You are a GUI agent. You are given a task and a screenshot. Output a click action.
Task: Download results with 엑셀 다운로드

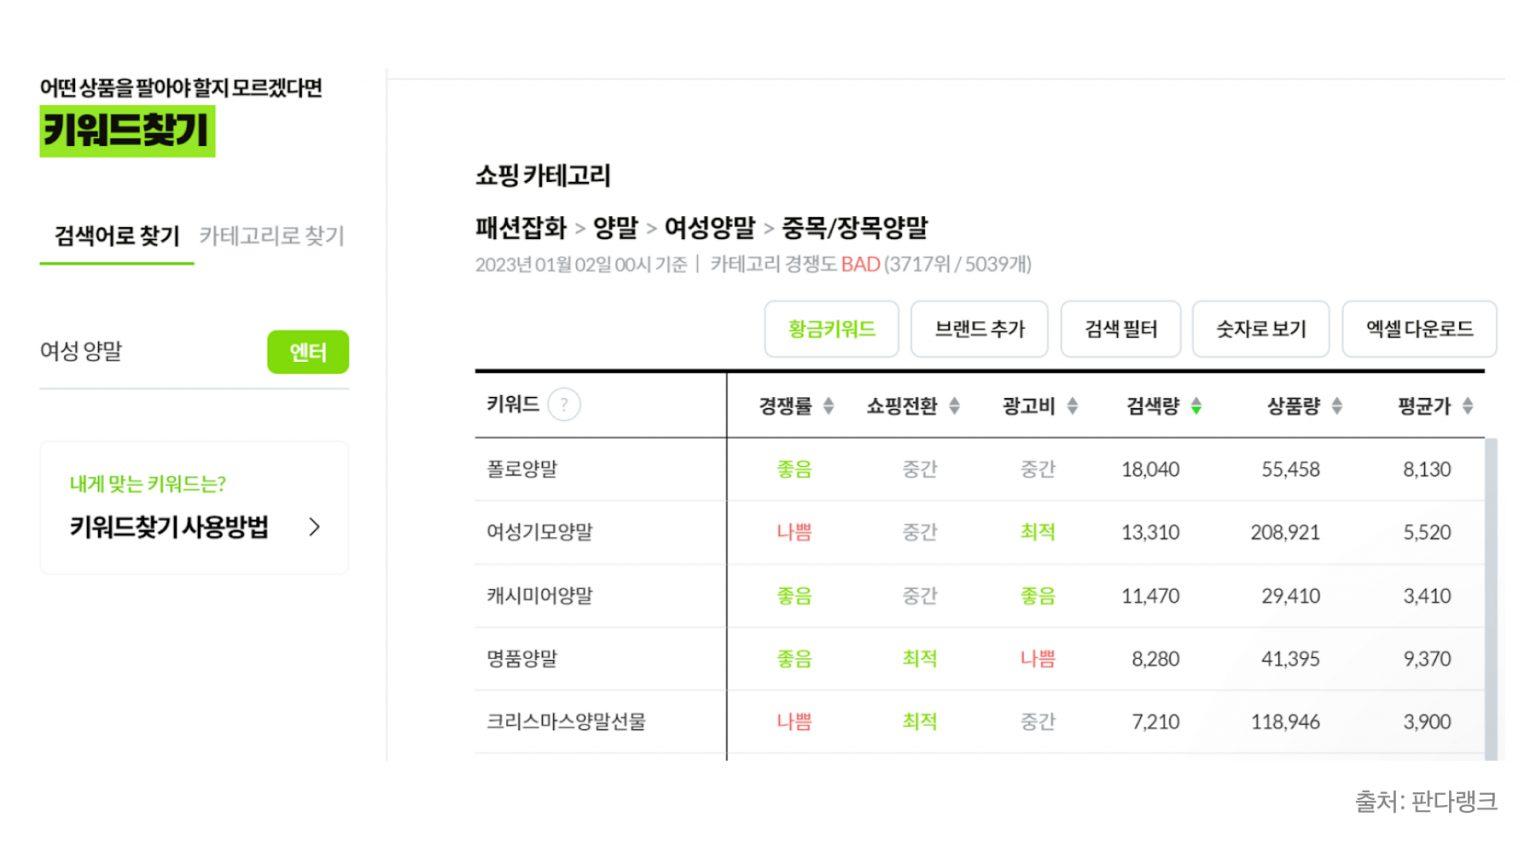pyautogui.click(x=1418, y=329)
